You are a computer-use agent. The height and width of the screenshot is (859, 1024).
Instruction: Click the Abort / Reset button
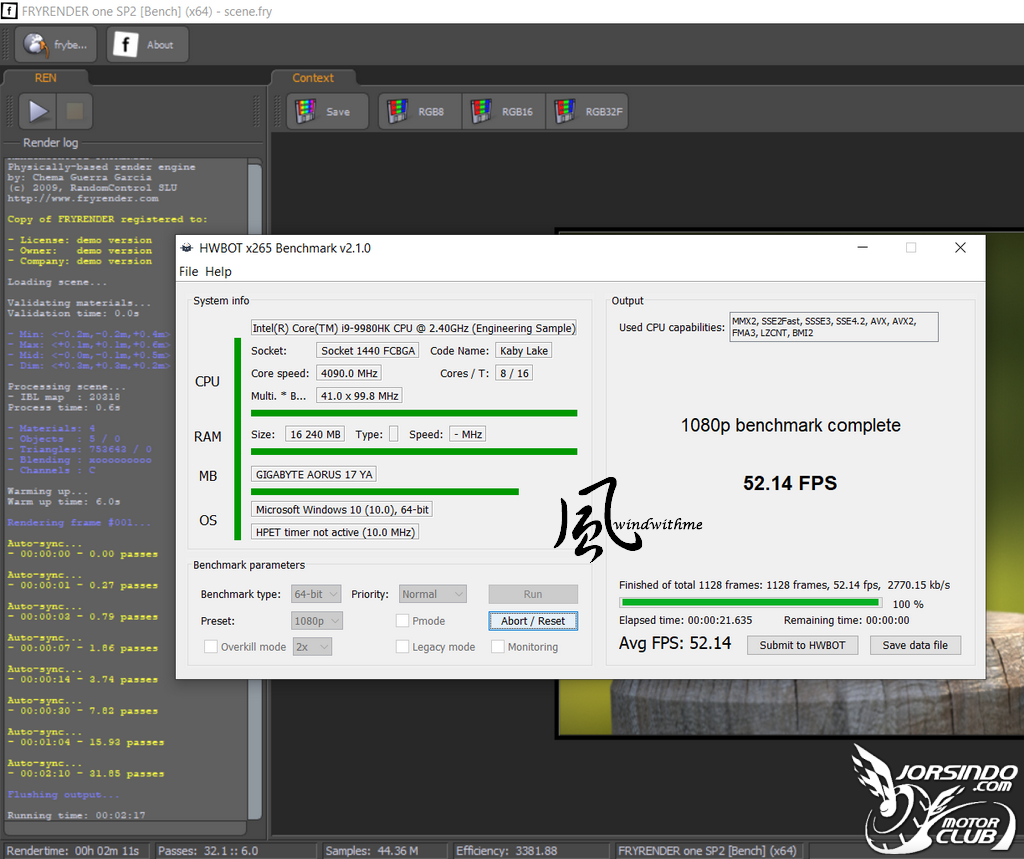(x=533, y=621)
